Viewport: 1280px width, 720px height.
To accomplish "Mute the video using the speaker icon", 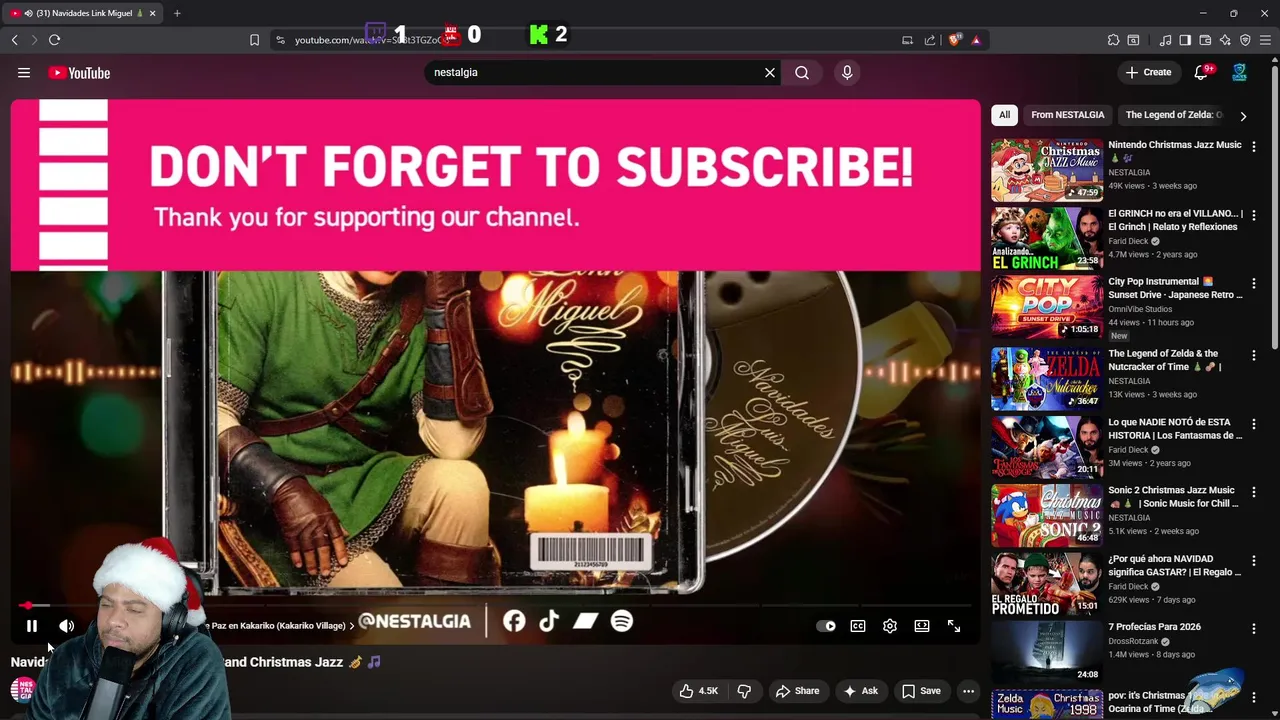I will [66, 626].
